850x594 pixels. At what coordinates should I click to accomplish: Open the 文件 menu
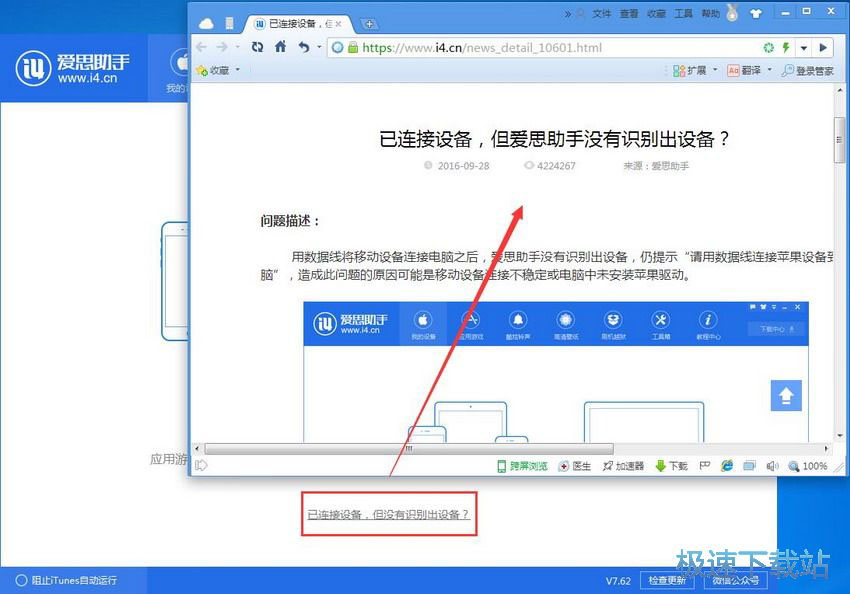tap(601, 14)
